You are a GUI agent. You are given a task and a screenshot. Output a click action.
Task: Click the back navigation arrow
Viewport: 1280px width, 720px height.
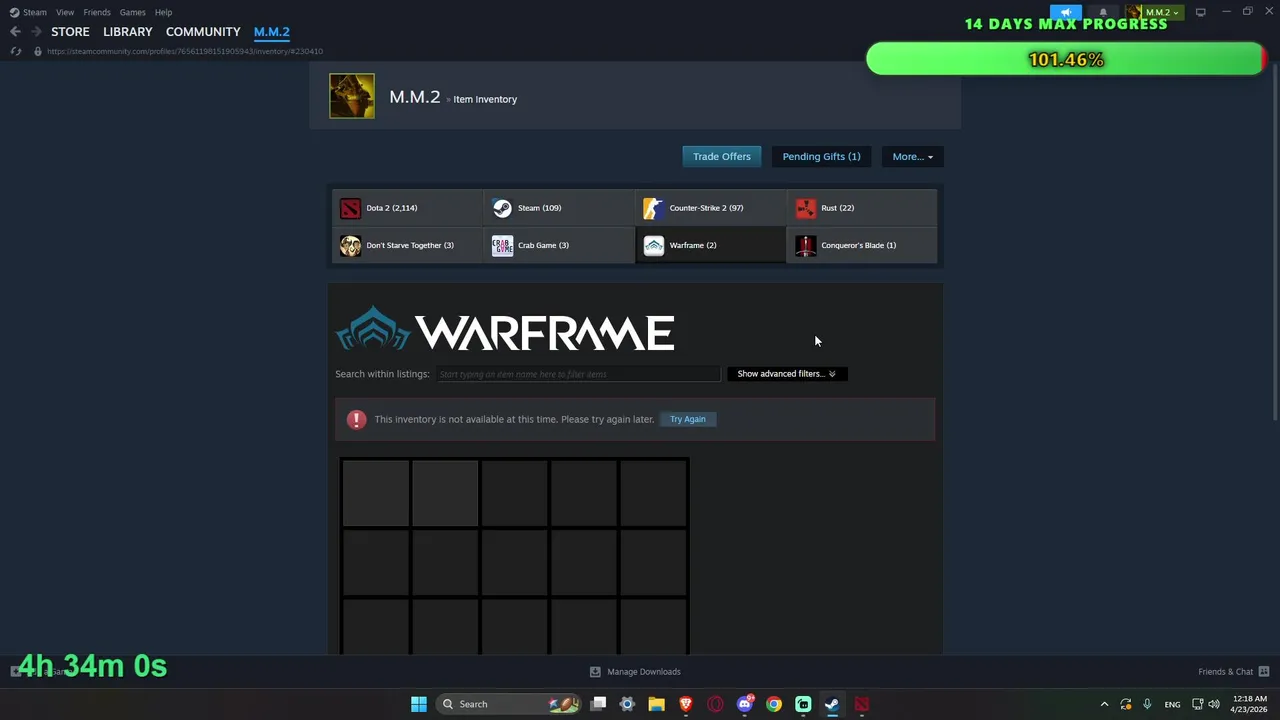coord(15,32)
